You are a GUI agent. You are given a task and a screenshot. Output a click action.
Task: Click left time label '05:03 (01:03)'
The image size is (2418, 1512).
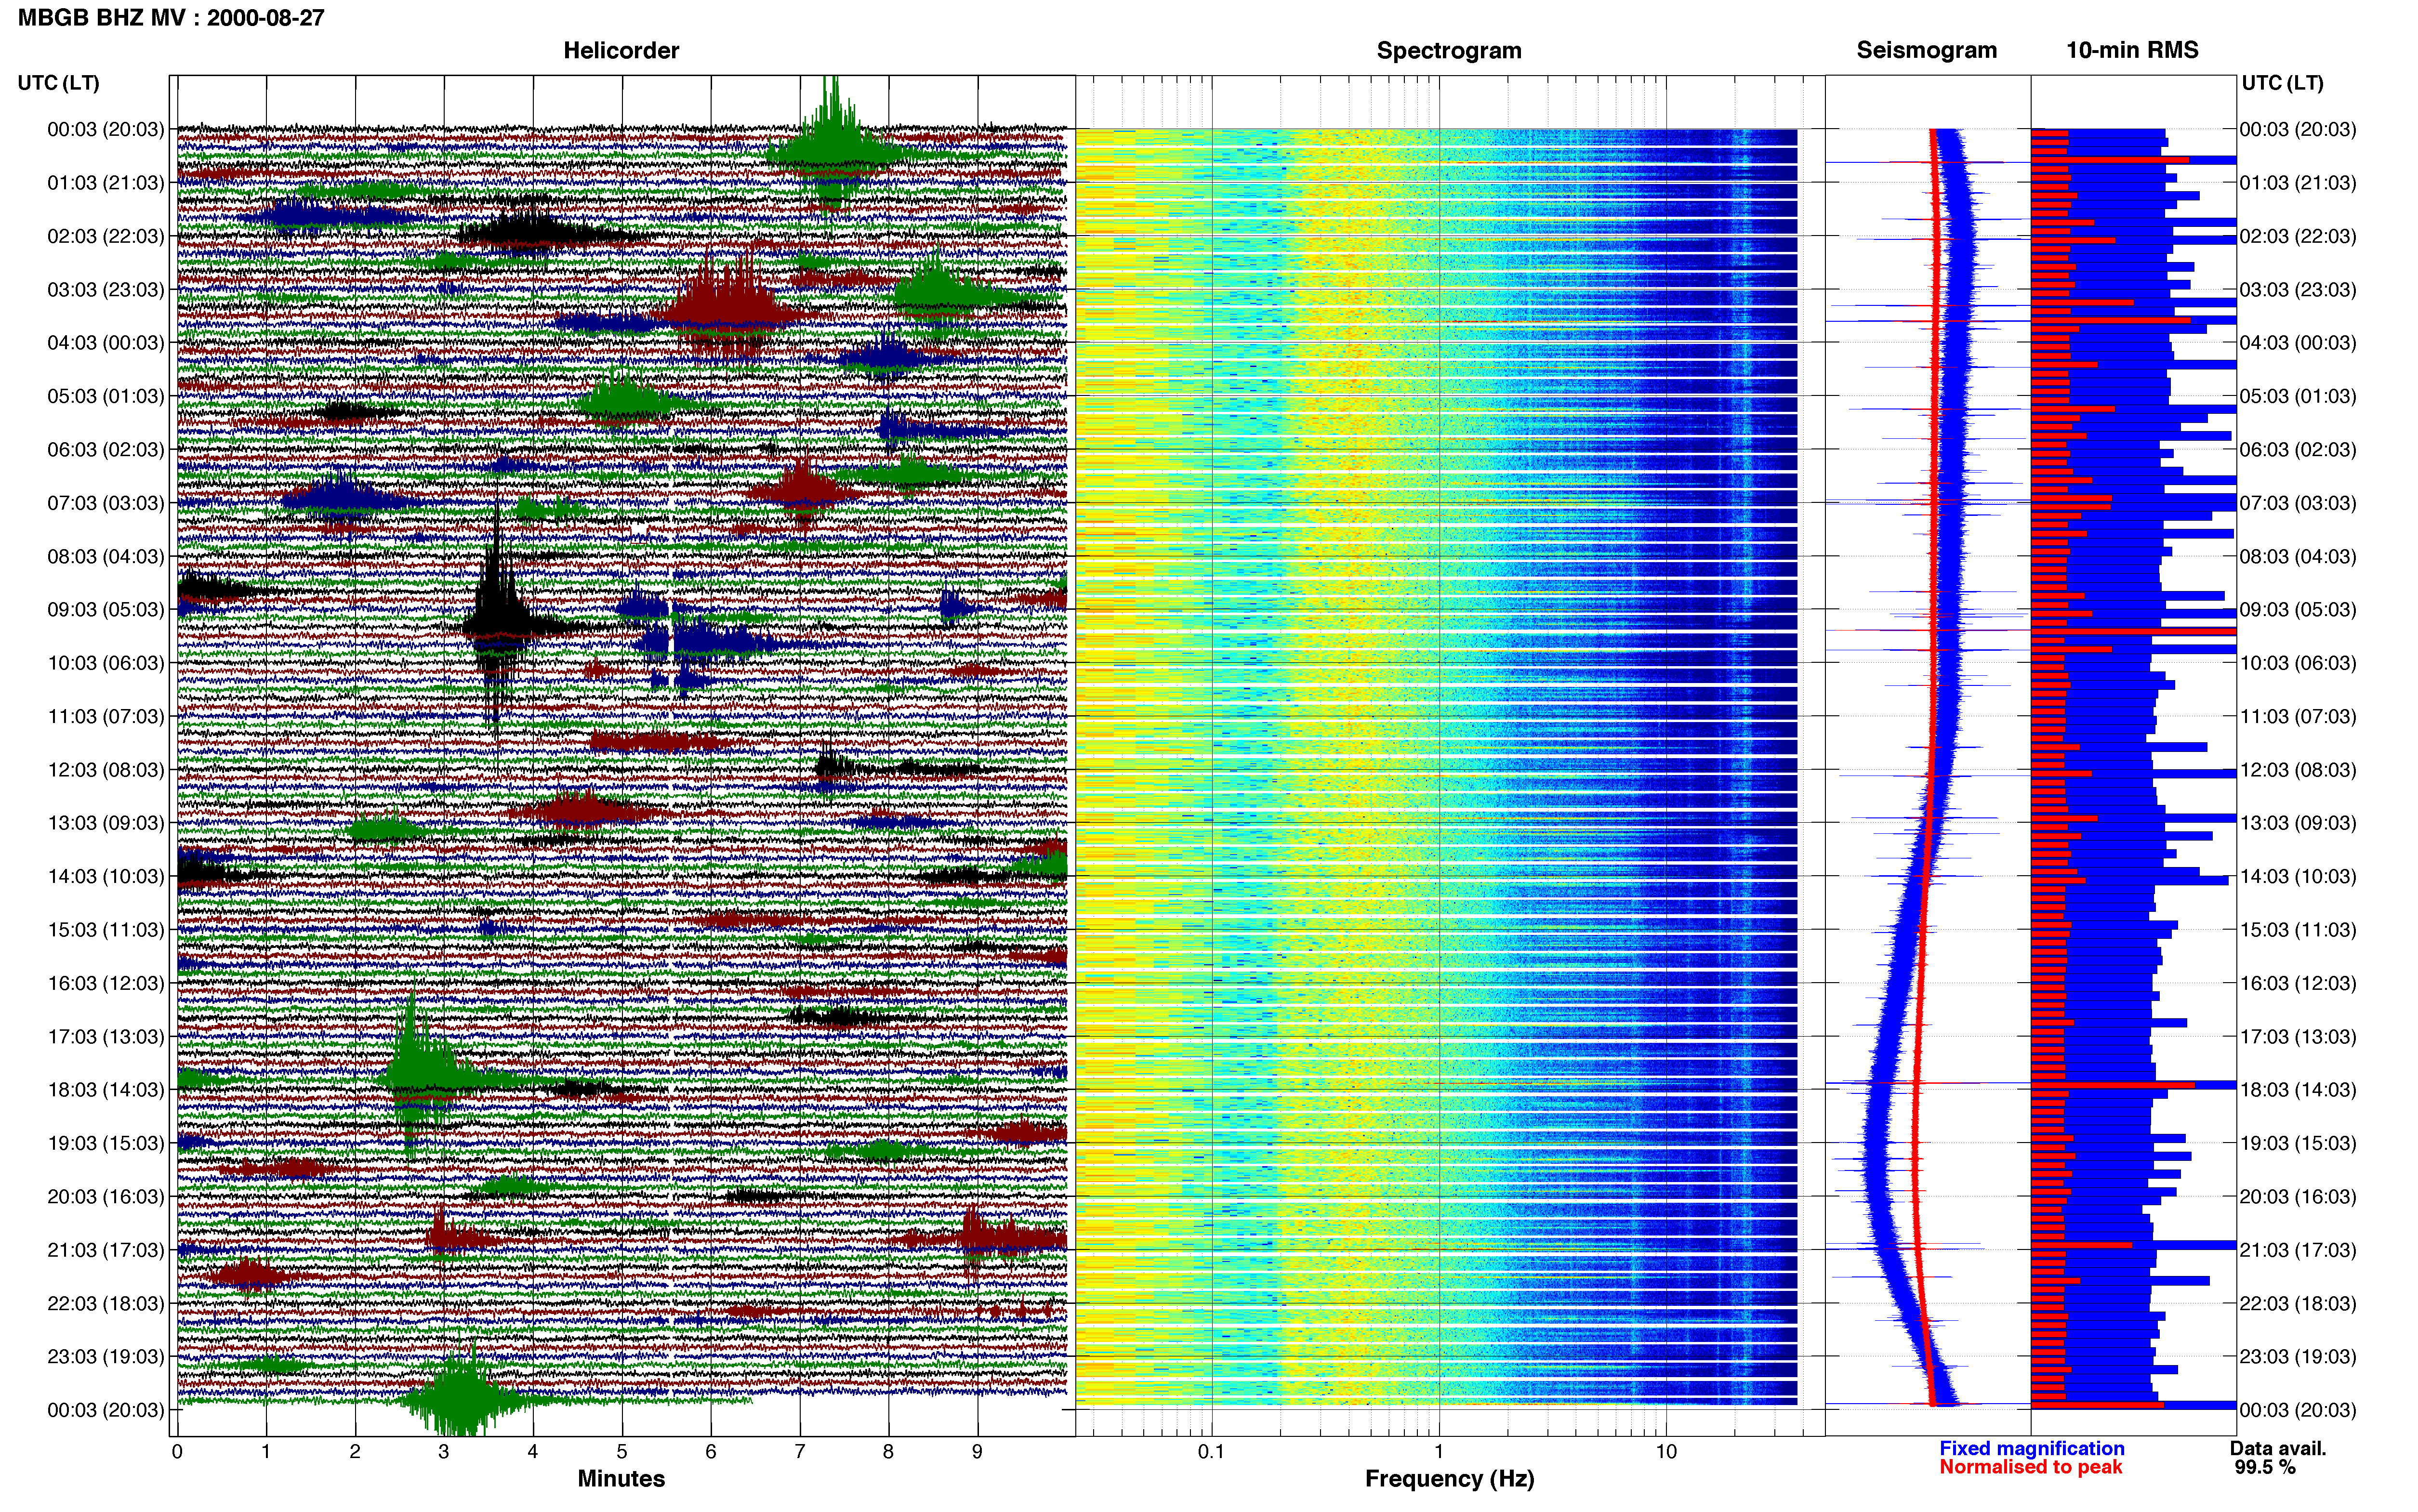[105, 396]
